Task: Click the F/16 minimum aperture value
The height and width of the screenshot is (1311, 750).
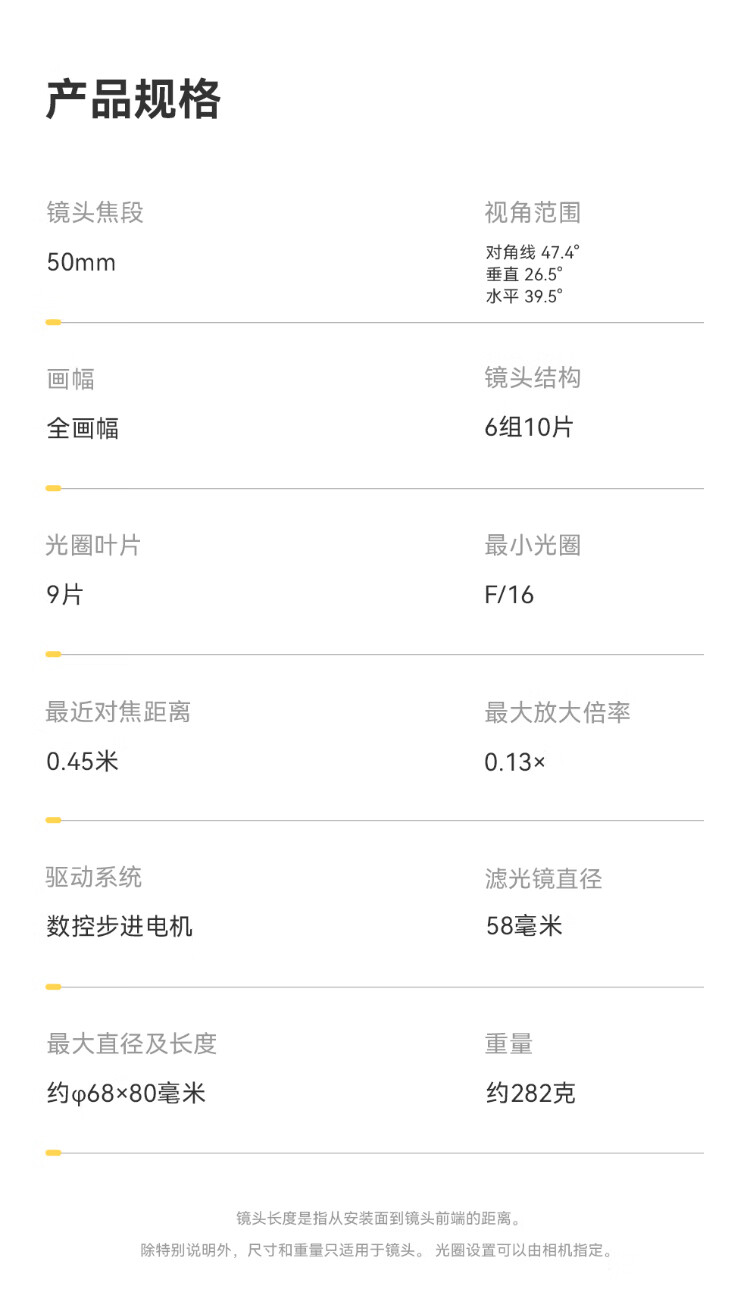Action: tap(509, 595)
